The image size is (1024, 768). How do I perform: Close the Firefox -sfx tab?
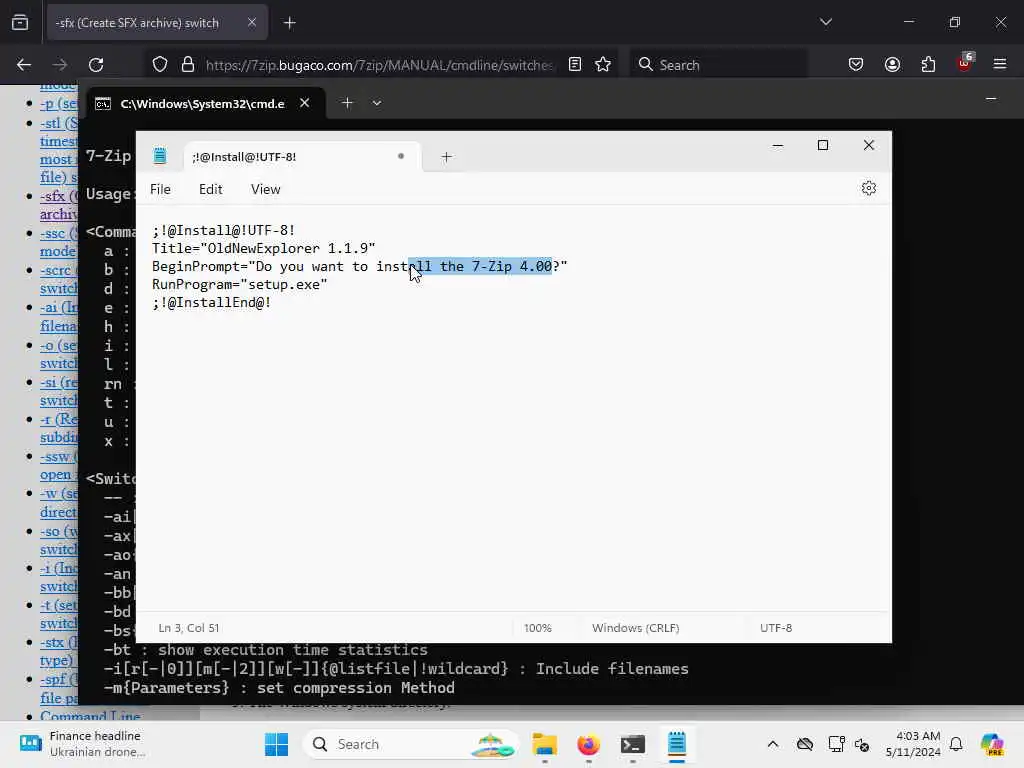[252, 23]
